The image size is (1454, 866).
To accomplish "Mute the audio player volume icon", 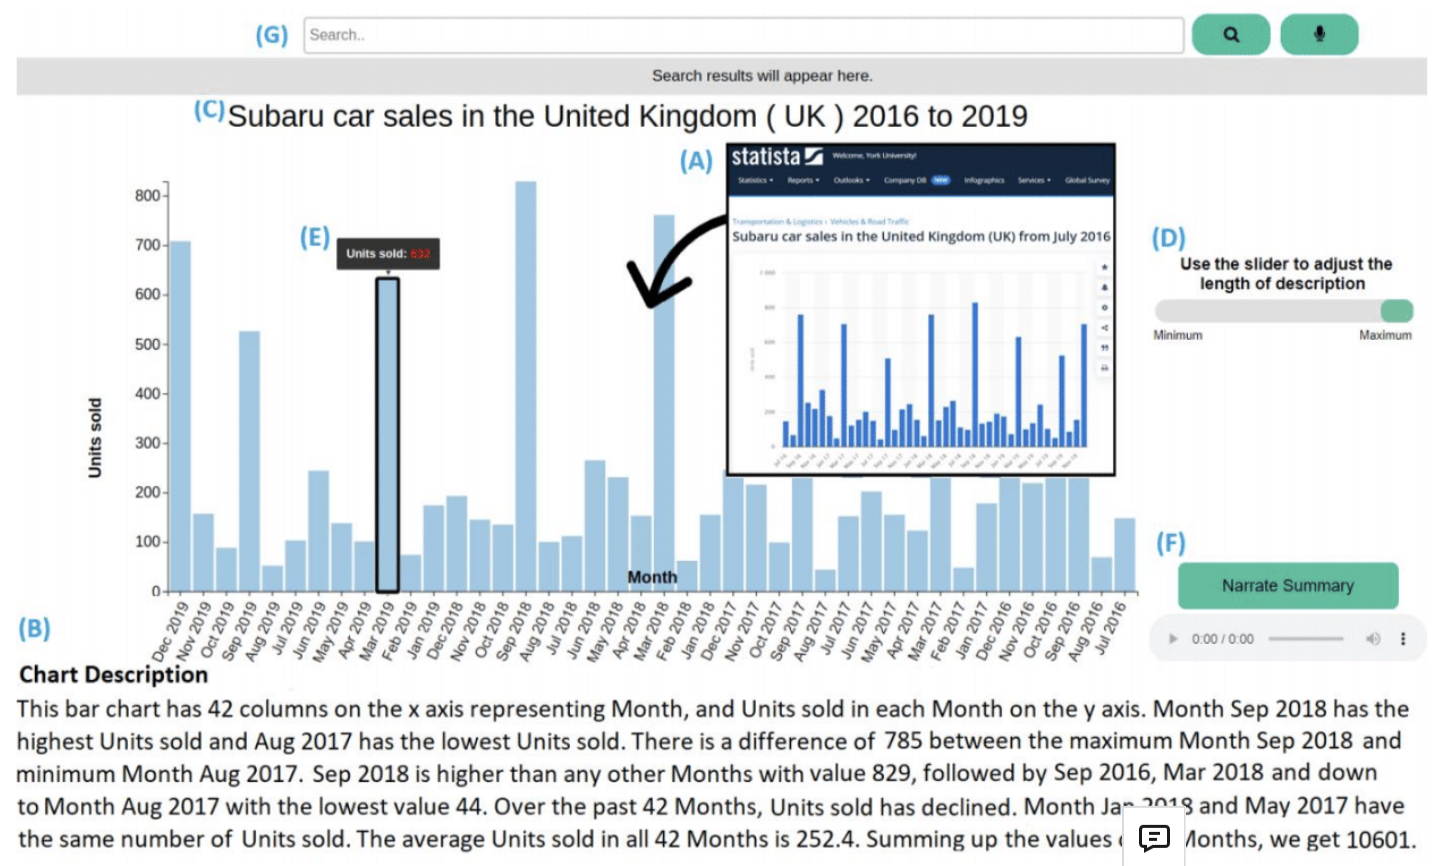I will pos(1373,639).
